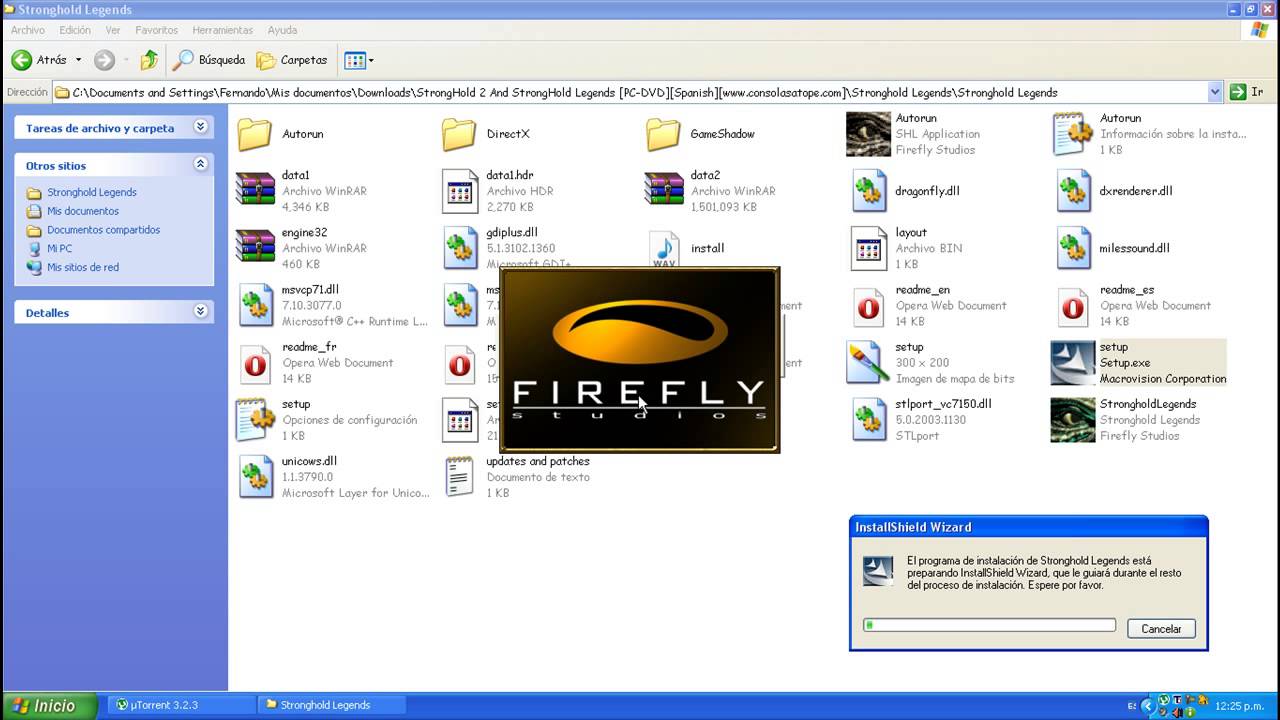Select the dxrenderer.dll file icon
This screenshot has width=1280, height=720.
[1073, 191]
